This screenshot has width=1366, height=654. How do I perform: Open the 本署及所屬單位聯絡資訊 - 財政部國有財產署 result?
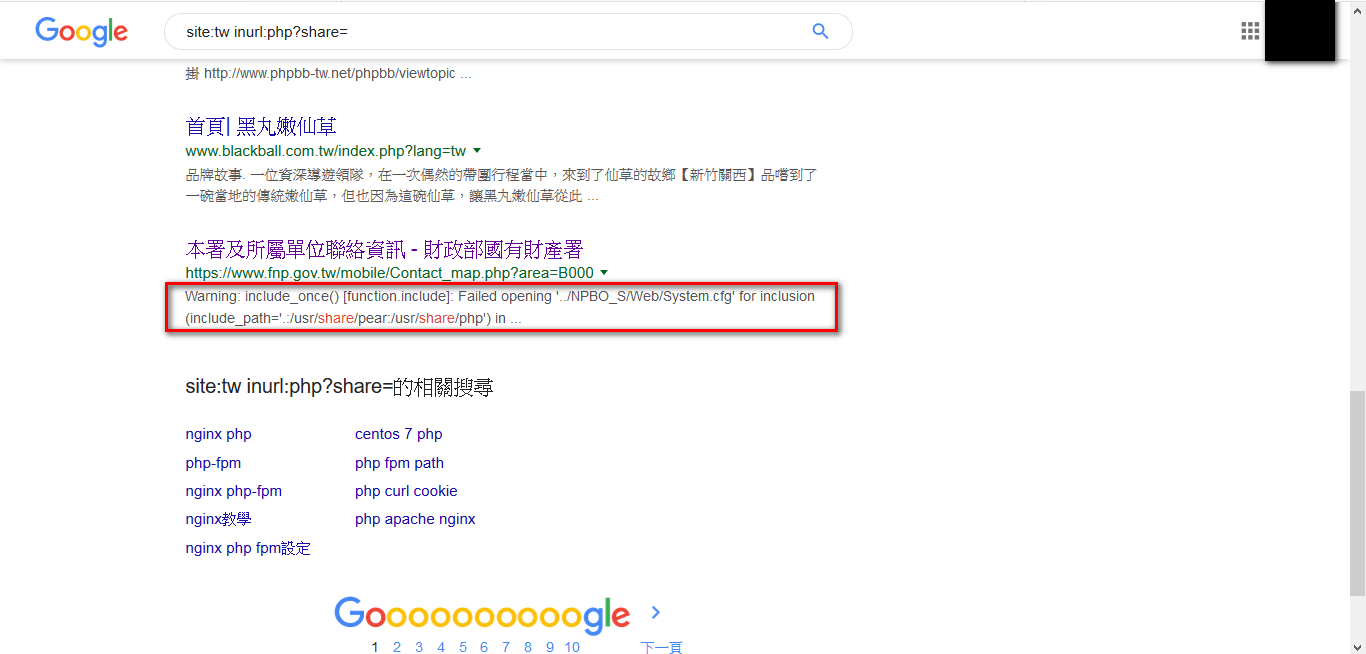click(384, 249)
